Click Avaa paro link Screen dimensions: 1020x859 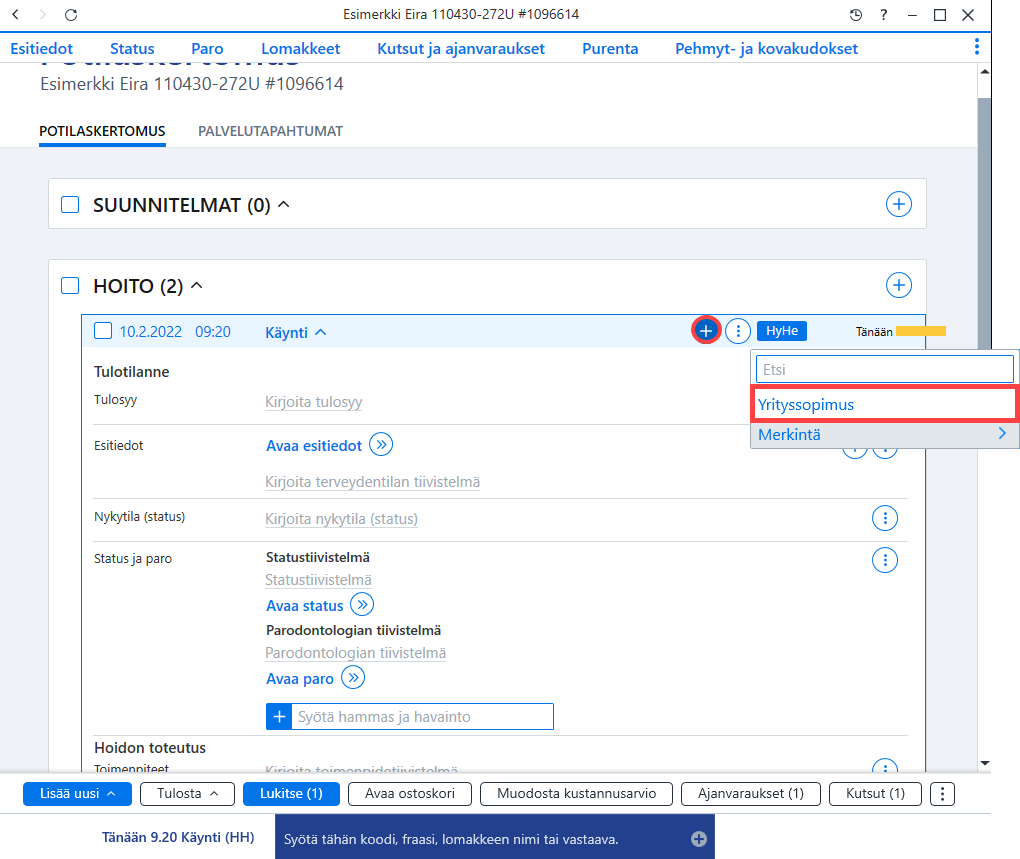(300, 678)
